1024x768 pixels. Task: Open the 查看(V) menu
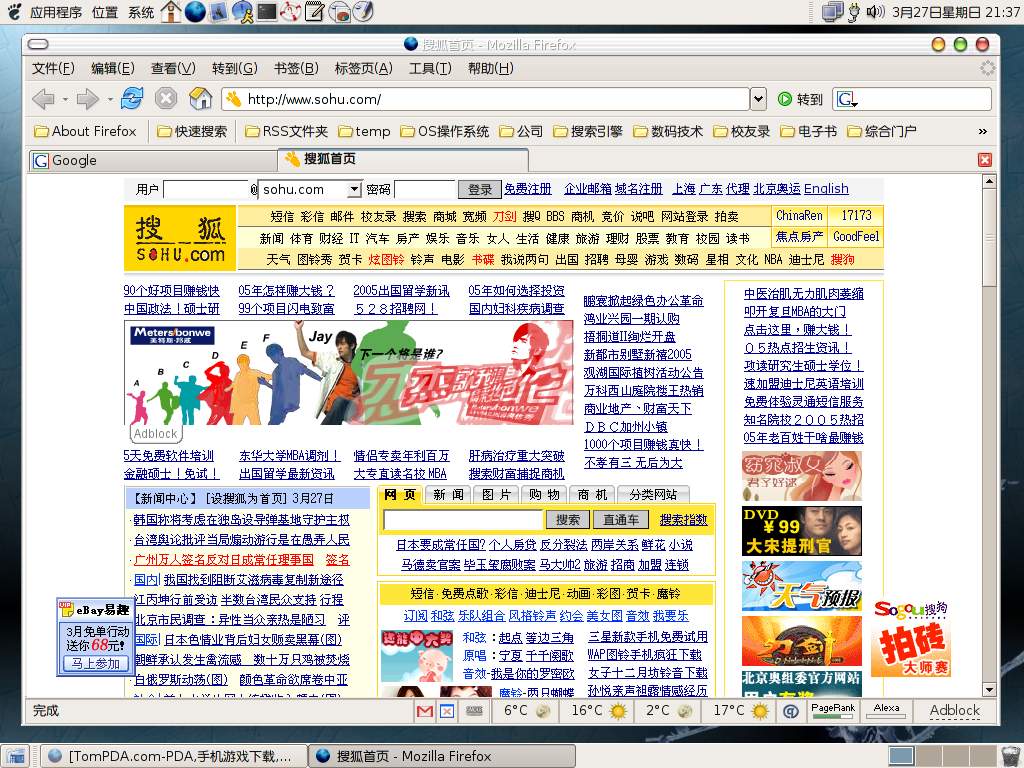click(173, 69)
